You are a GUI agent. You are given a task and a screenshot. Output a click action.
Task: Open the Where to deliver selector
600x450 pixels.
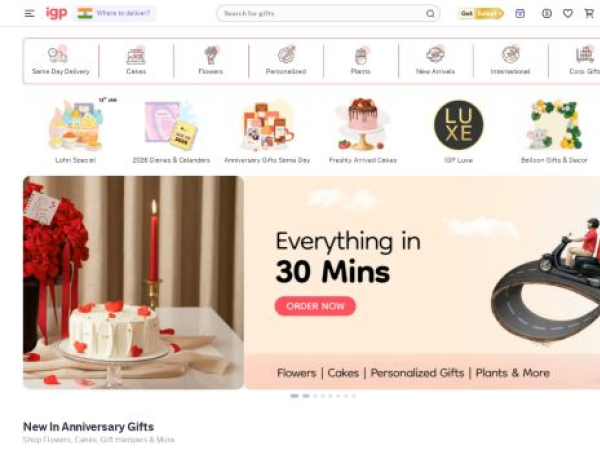click(115, 13)
